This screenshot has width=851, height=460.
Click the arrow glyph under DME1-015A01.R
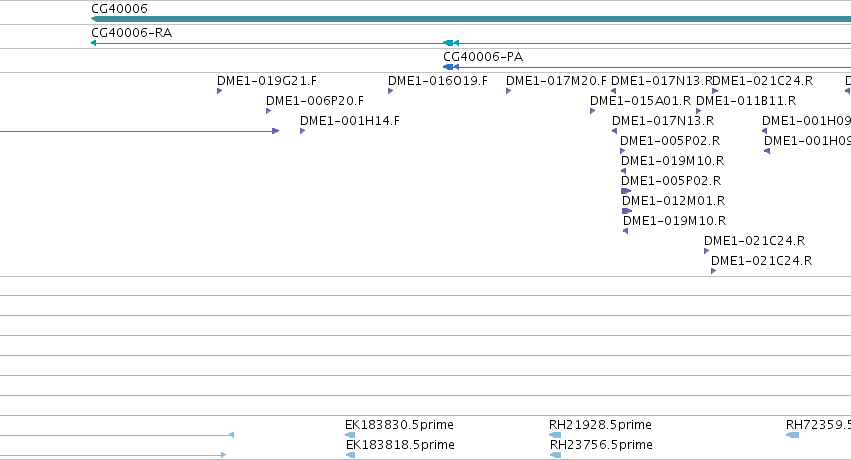[x=592, y=111]
